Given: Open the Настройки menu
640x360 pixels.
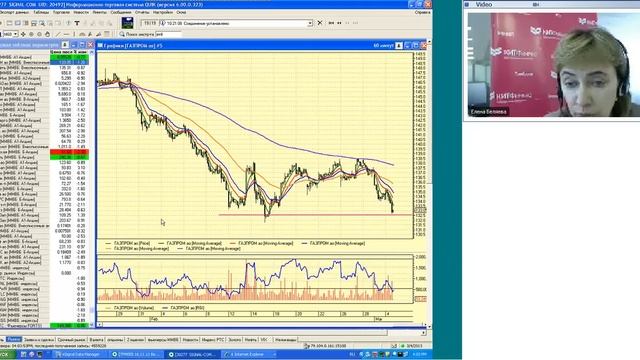Looking at the screenshot, I should point(163,13).
